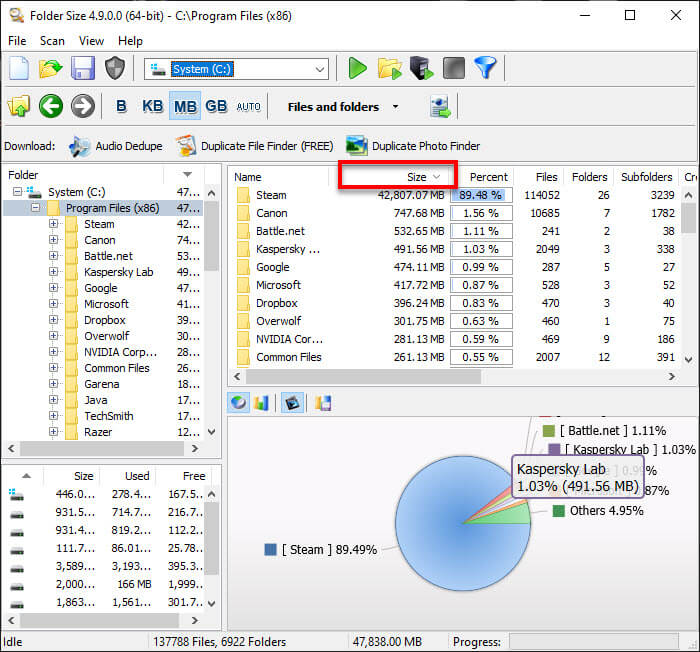
Task: Show bar chart view
Action: pyautogui.click(x=261, y=403)
